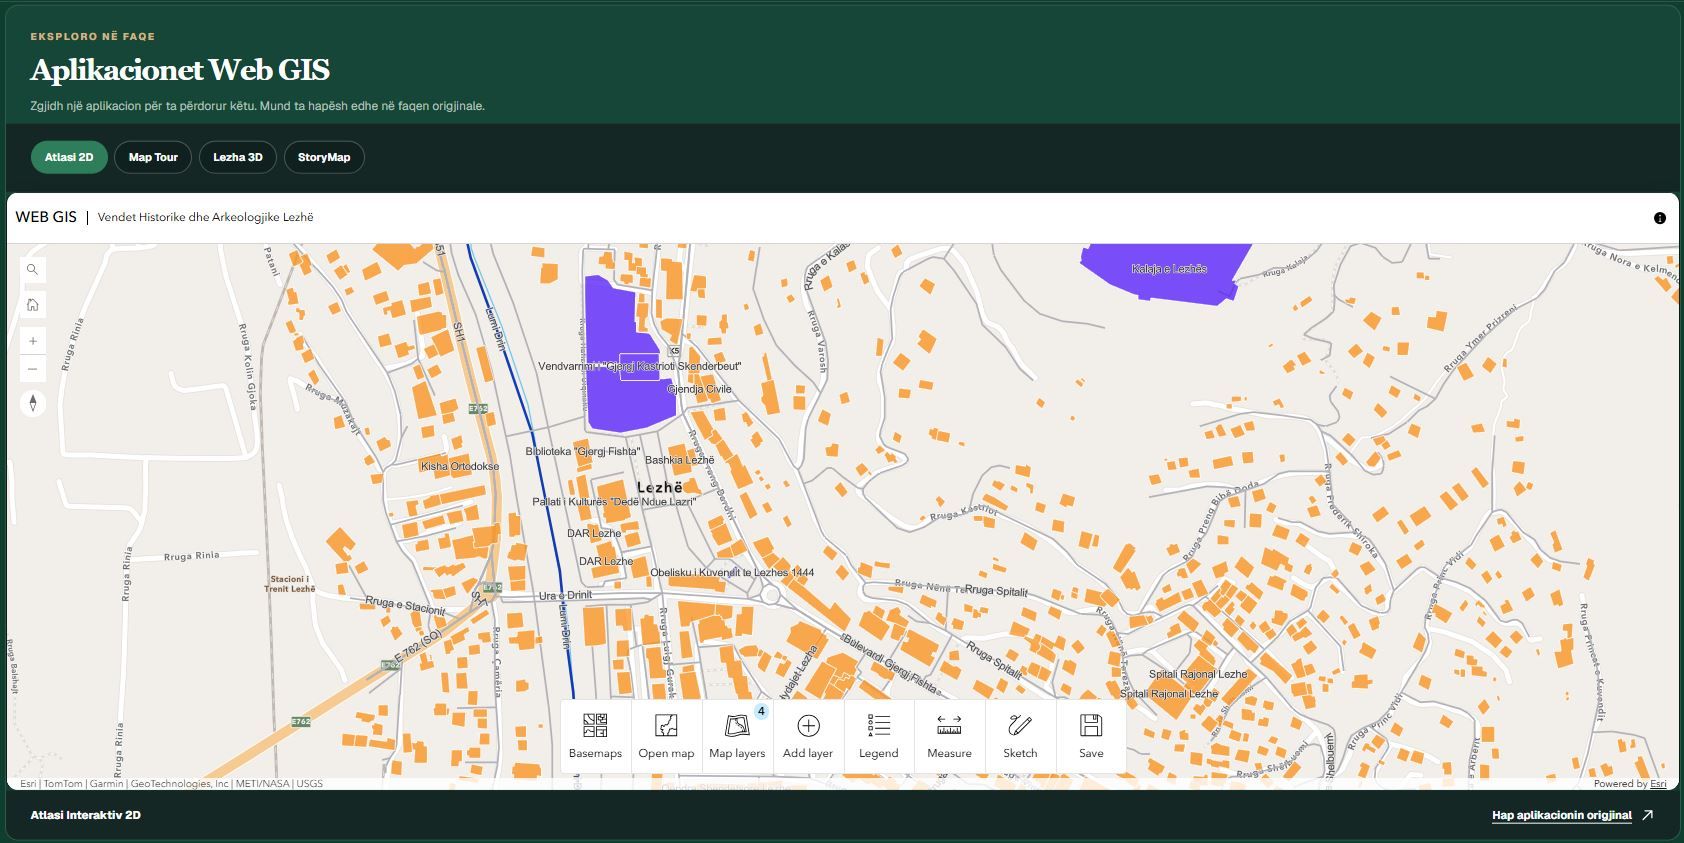
Task: Switch to the Map Tour tab
Action: point(153,157)
